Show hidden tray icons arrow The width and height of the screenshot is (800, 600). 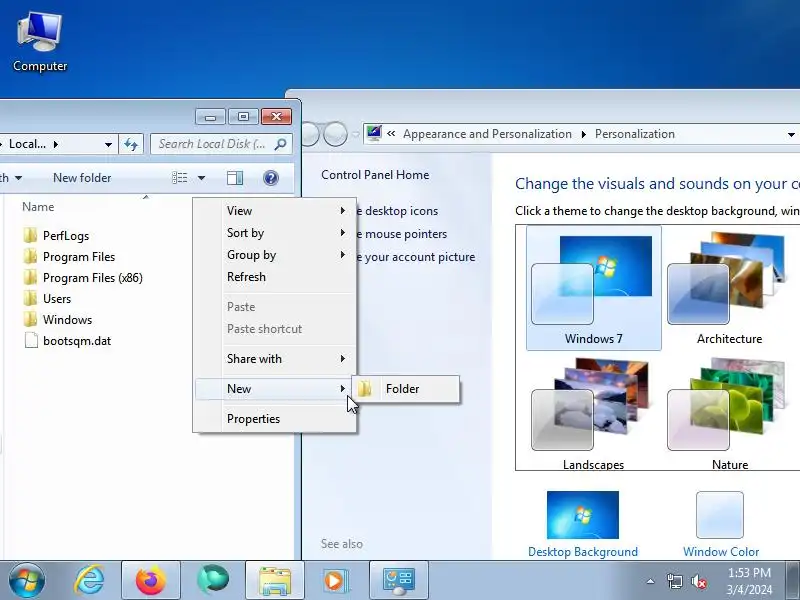tap(651, 581)
